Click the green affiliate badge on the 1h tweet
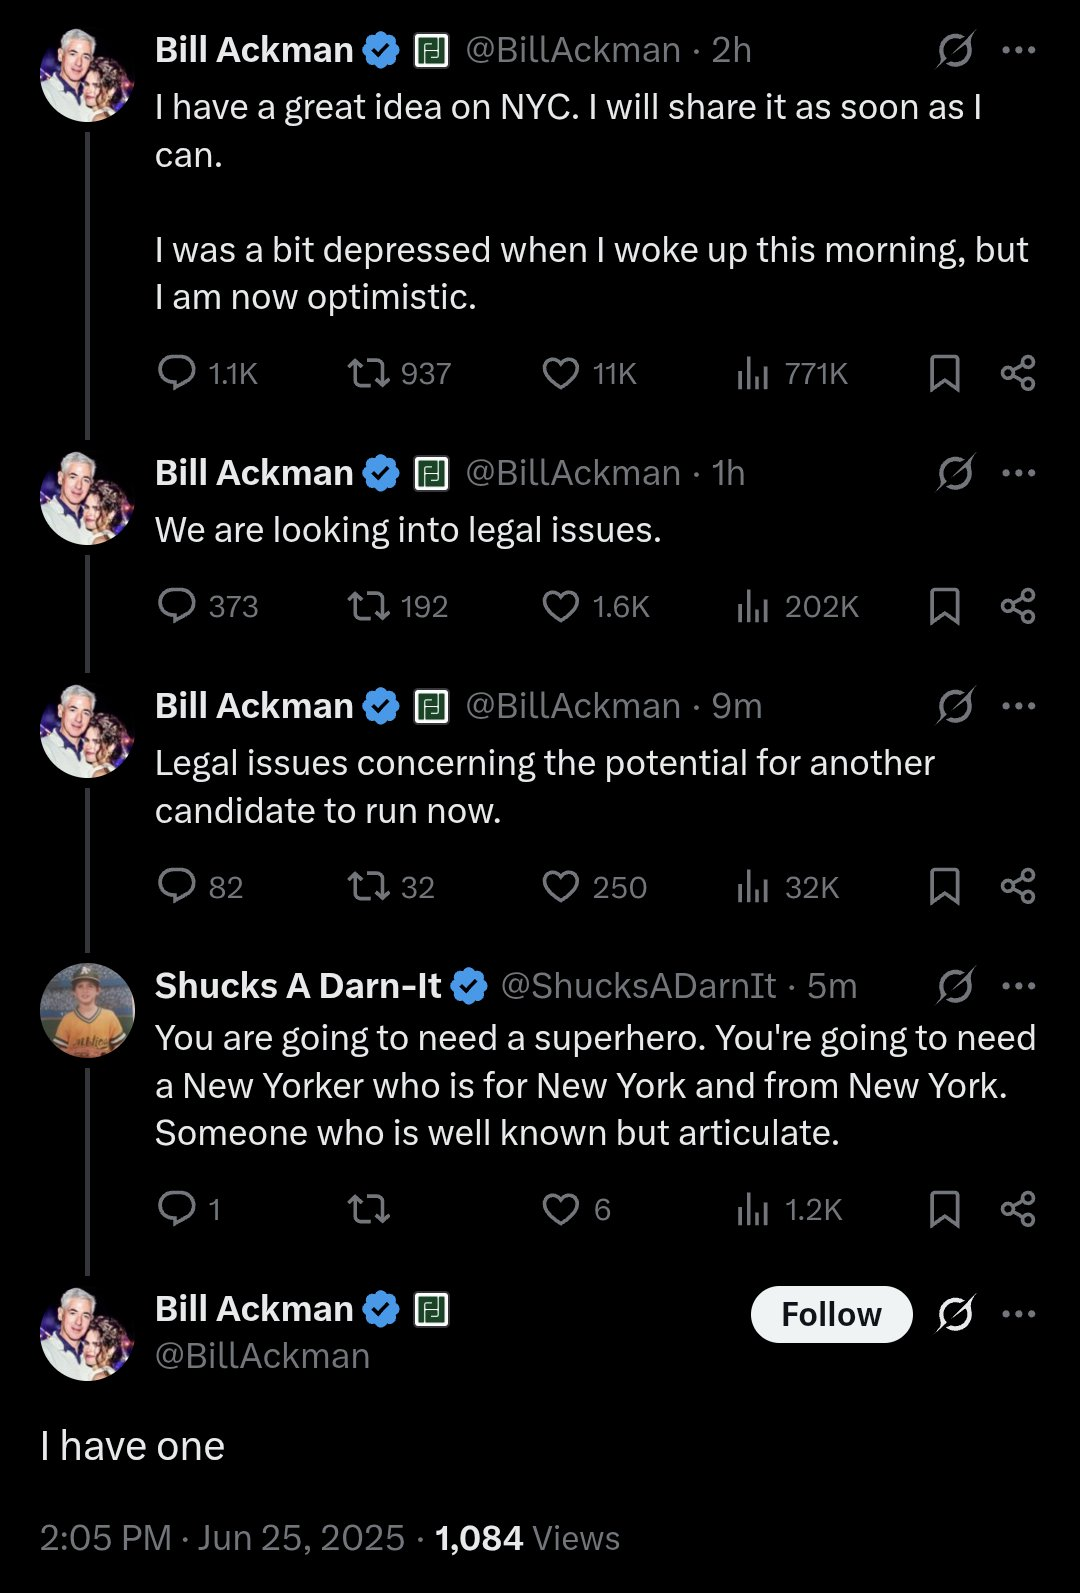Image resolution: width=1080 pixels, height=1593 pixels. 431,473
